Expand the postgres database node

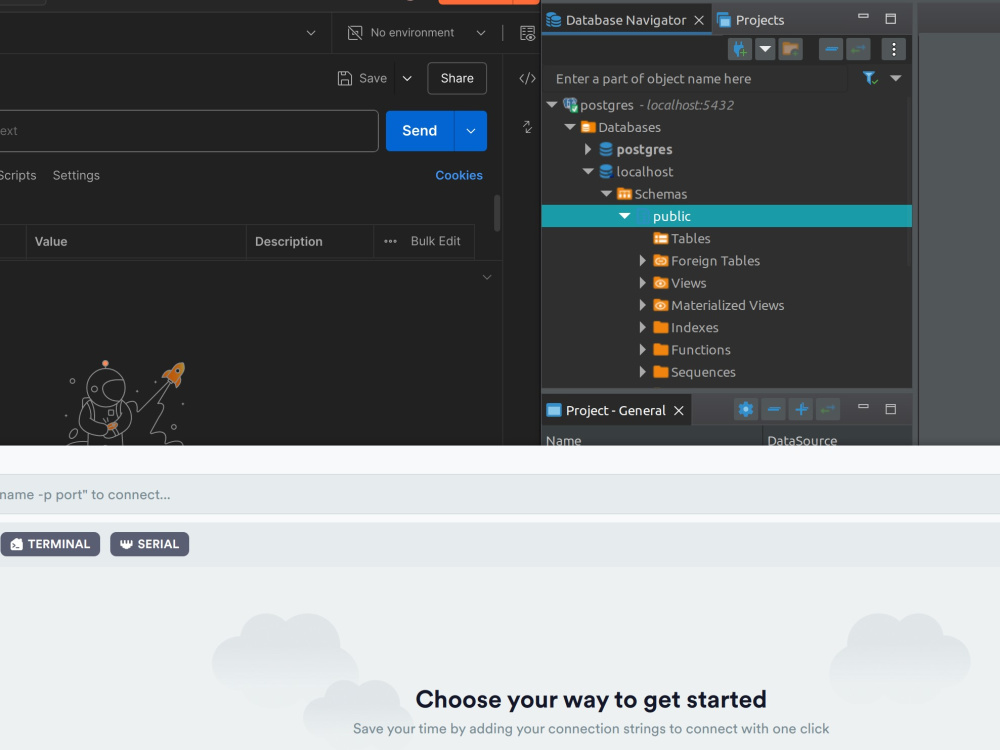tap(588, 149)
